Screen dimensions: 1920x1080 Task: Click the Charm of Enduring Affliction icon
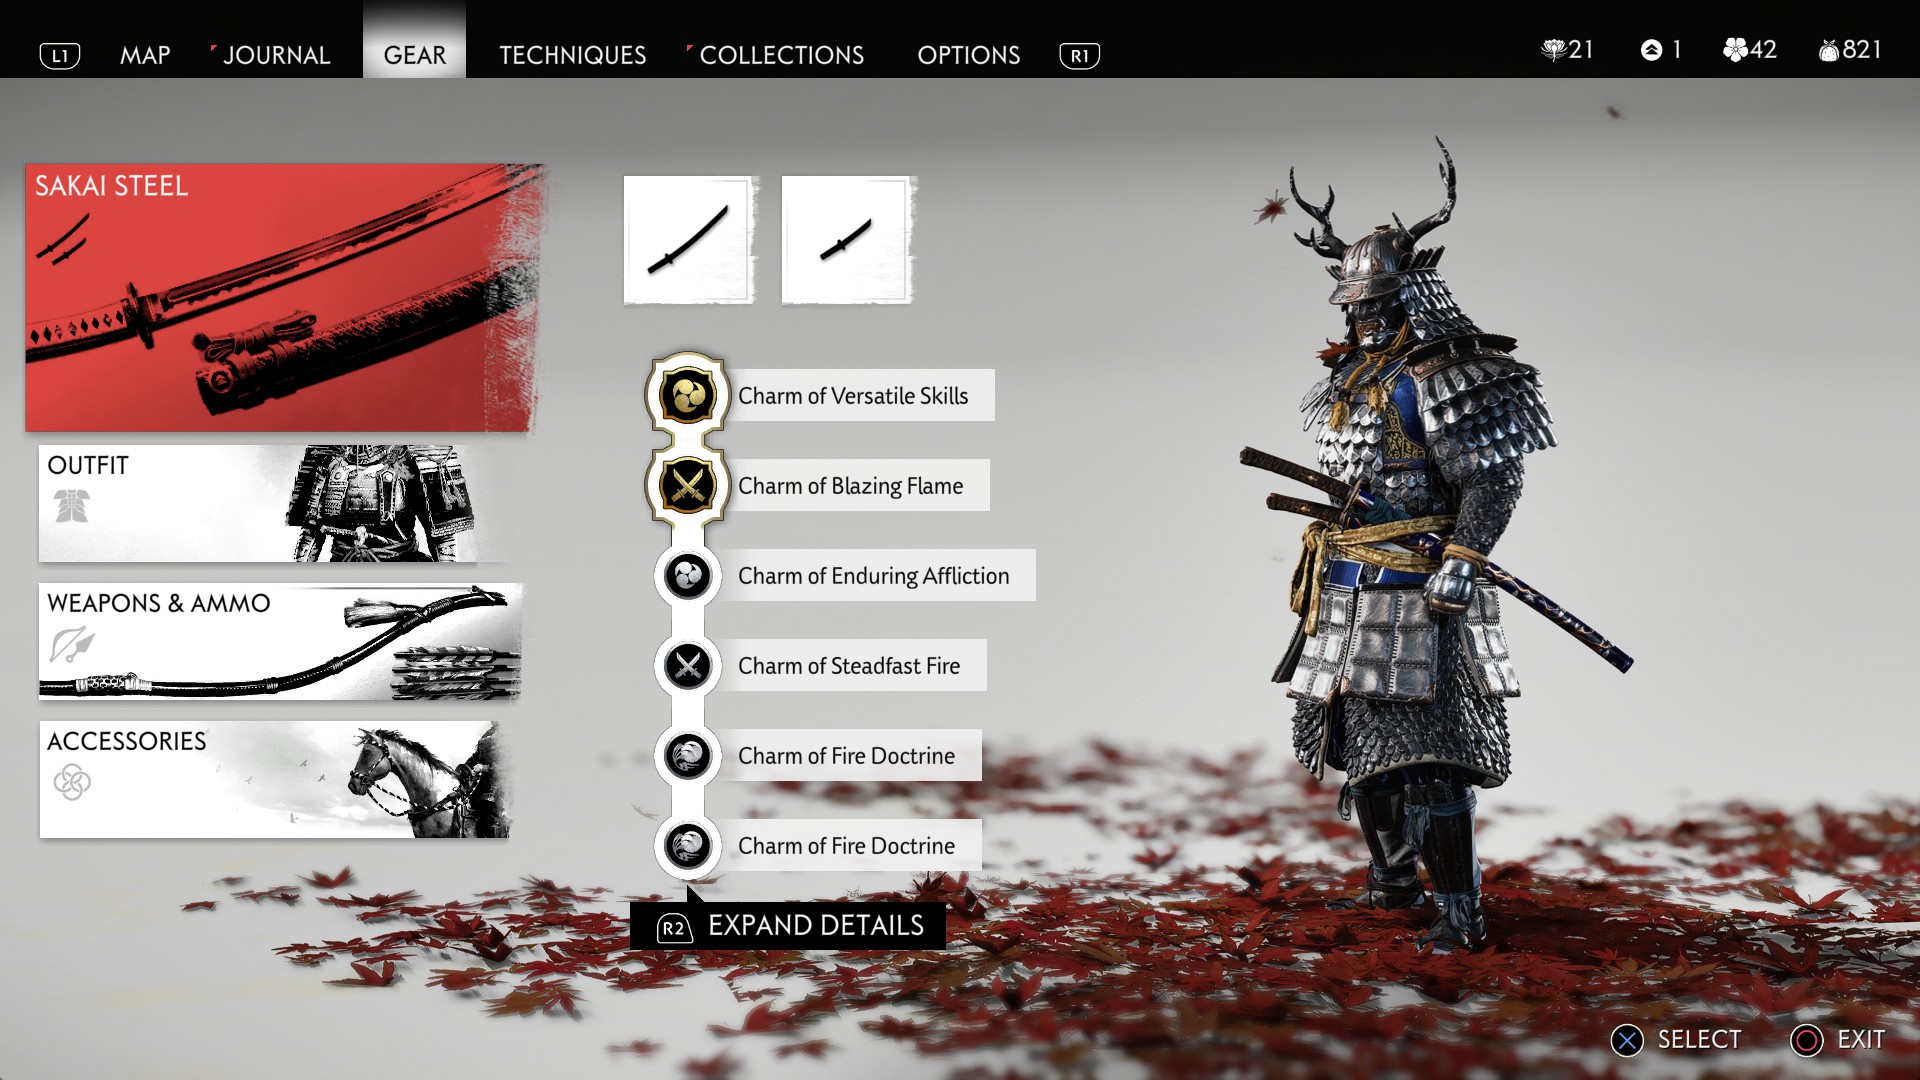point(687,576)
